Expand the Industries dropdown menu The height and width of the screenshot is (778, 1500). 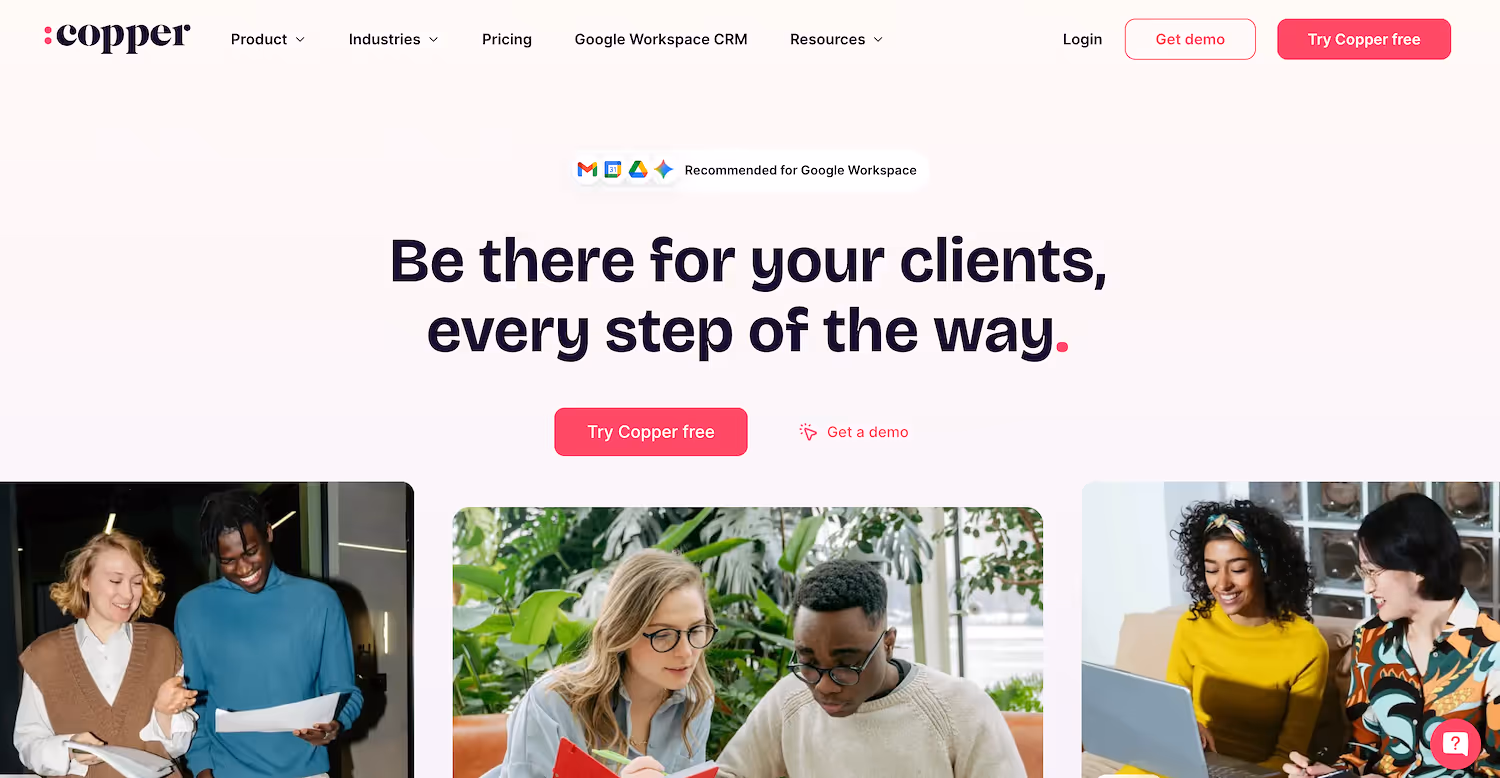tap(394, 39)
